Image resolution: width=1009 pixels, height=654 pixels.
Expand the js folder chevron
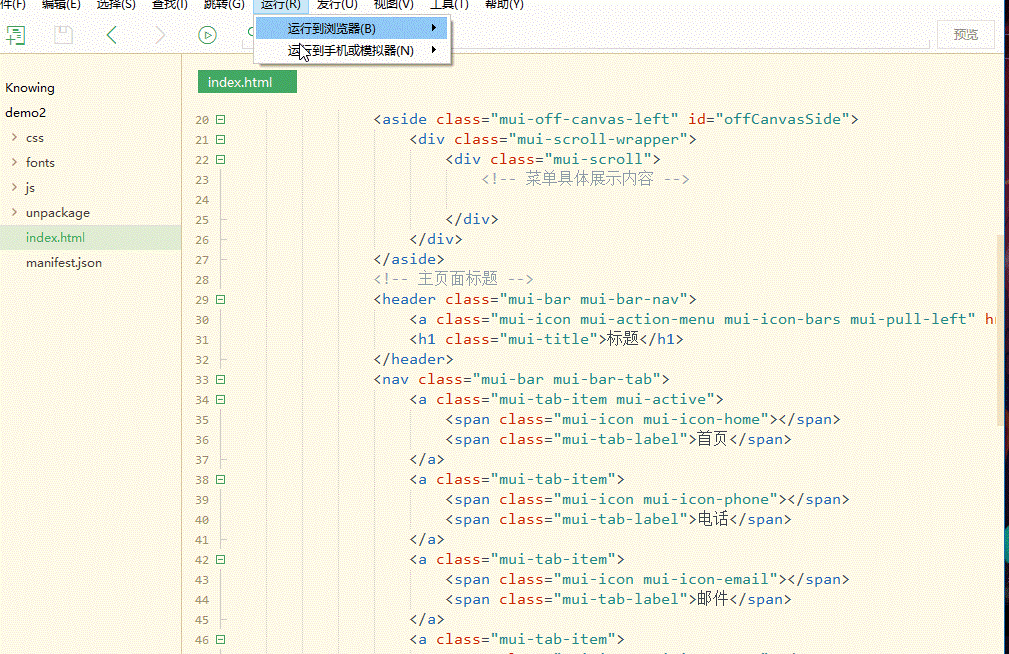pos(14,187)
